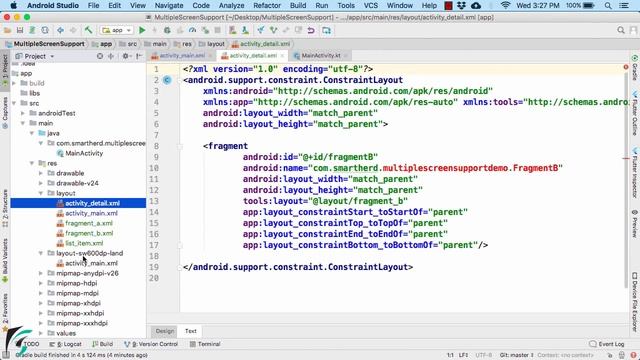Select the Text tab below the editor
The image size is (640, 360).
(x=191, y=331)
